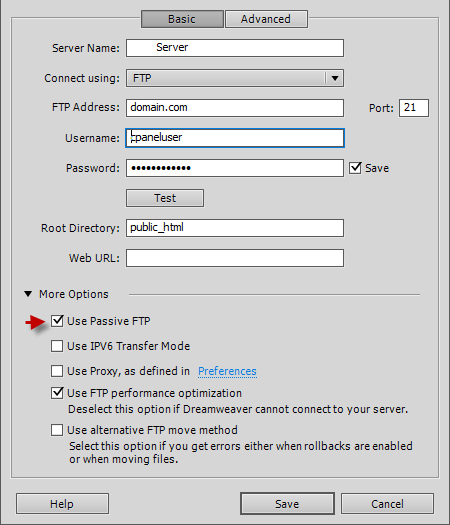Uncheck Use Passive FTP
Screen dimensions: 450x525
coord(57,321)
